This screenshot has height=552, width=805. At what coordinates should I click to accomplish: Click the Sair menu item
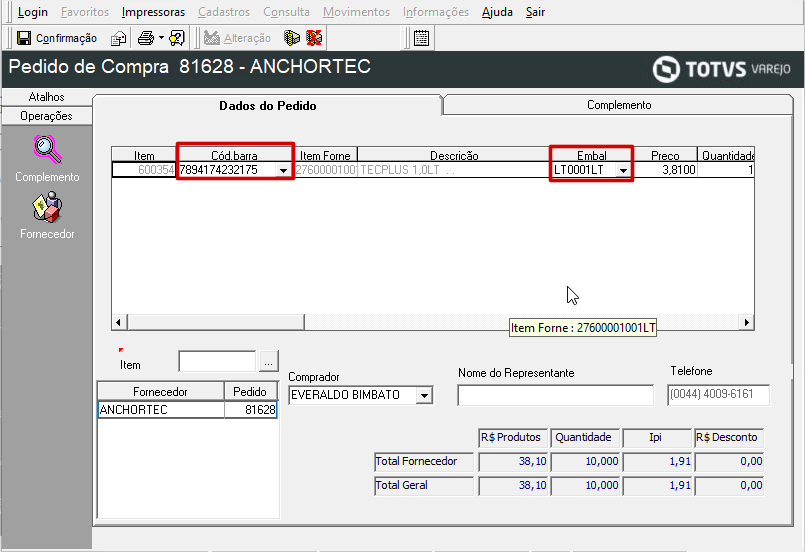click(535, 12)
